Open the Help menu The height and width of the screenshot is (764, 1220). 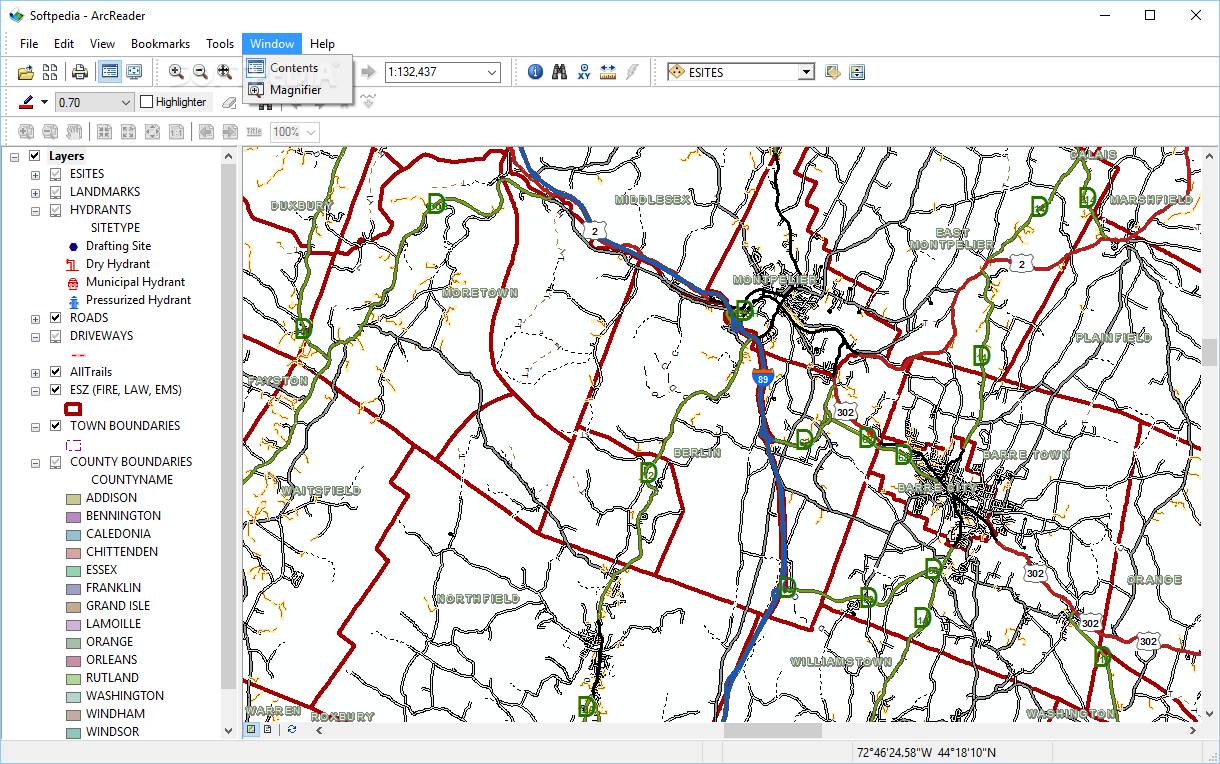pos(322,44)
